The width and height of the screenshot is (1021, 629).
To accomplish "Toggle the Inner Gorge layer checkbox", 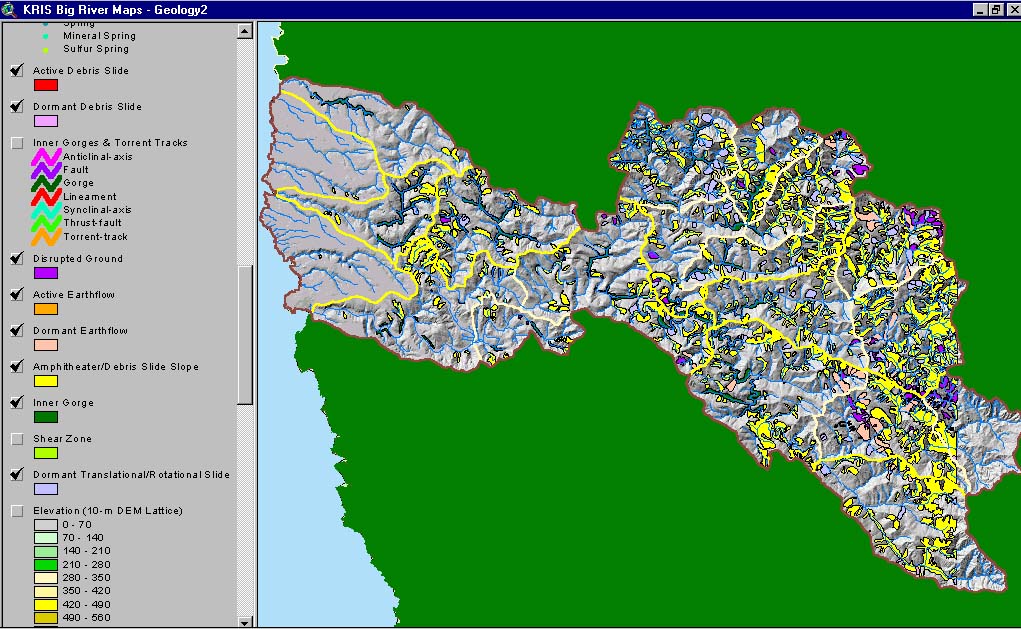I will (x=17, y=402).
